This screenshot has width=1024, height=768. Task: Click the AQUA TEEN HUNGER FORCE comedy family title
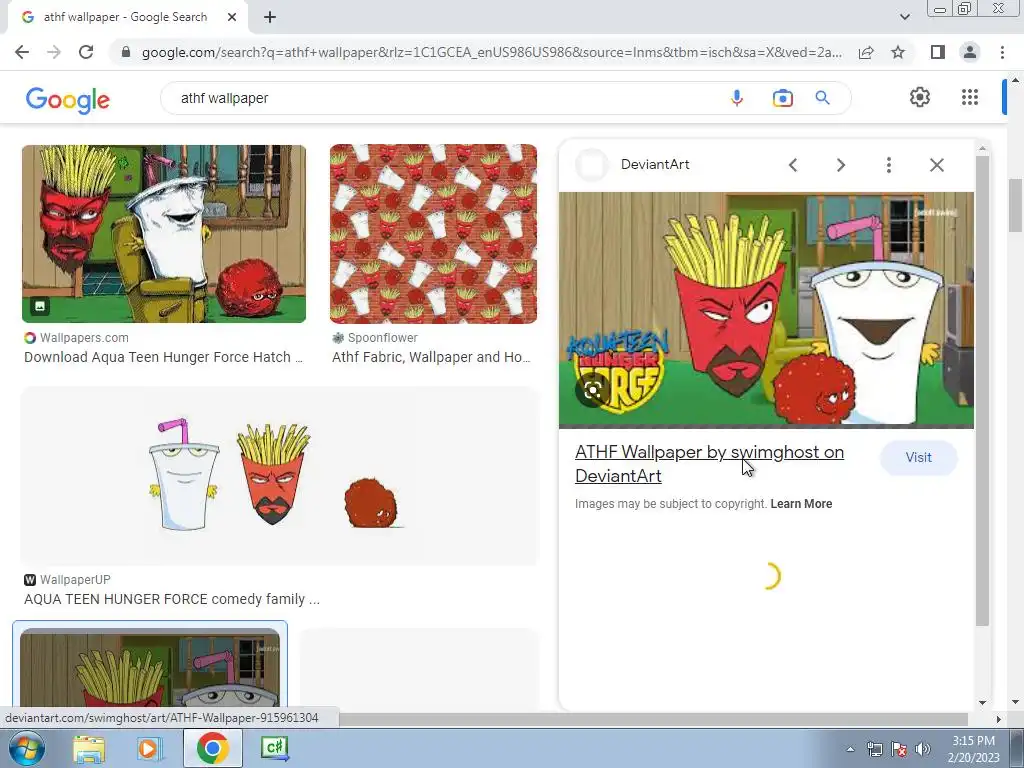(172, 600)
